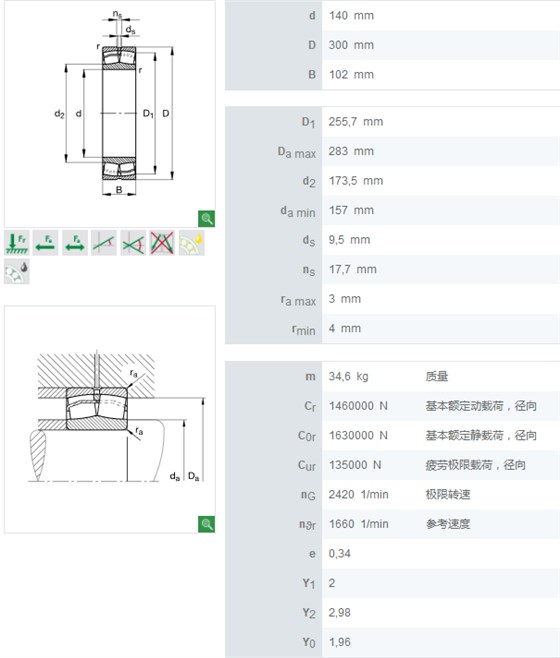Select the Cr value 1460000 N
The width and height of the screenshot is (560, 658).
click(x=358, y=406)
